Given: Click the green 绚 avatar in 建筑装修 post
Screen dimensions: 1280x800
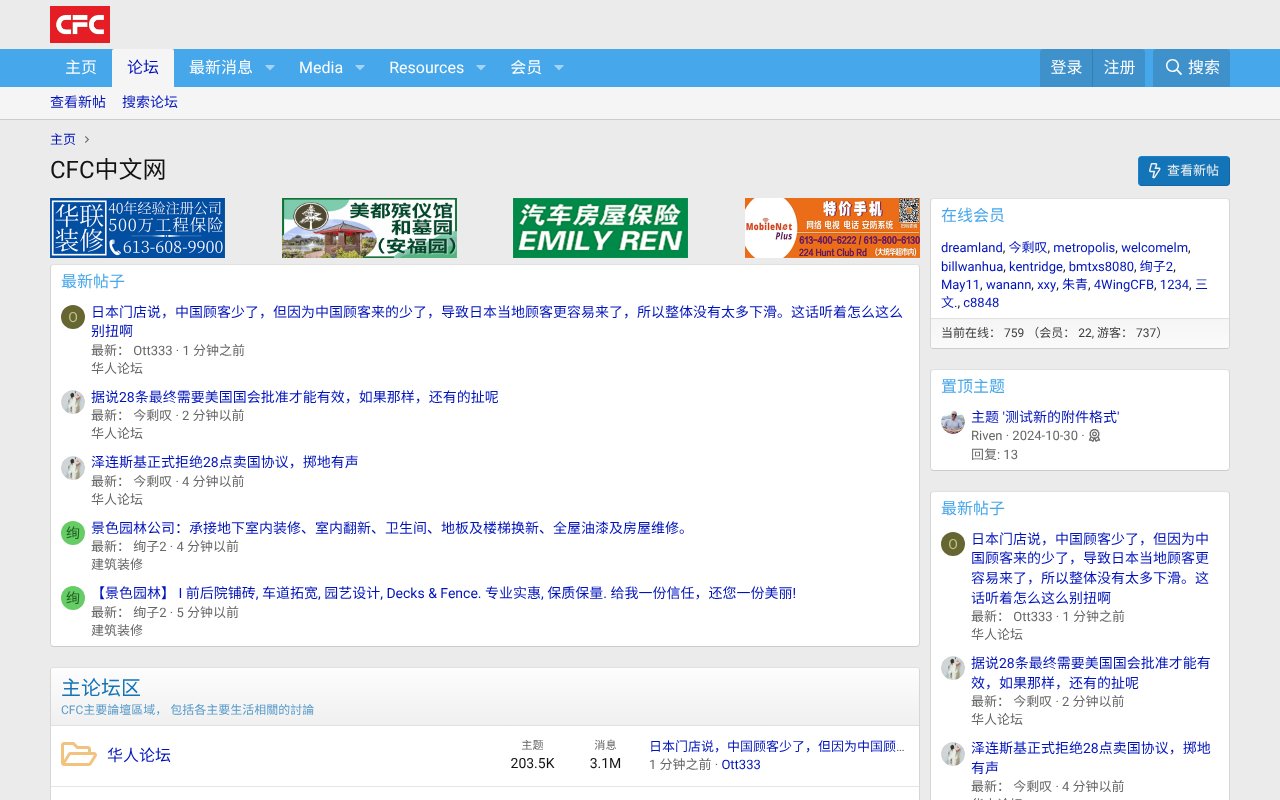Looking at the screenshot, I should (x=71, y=599).
